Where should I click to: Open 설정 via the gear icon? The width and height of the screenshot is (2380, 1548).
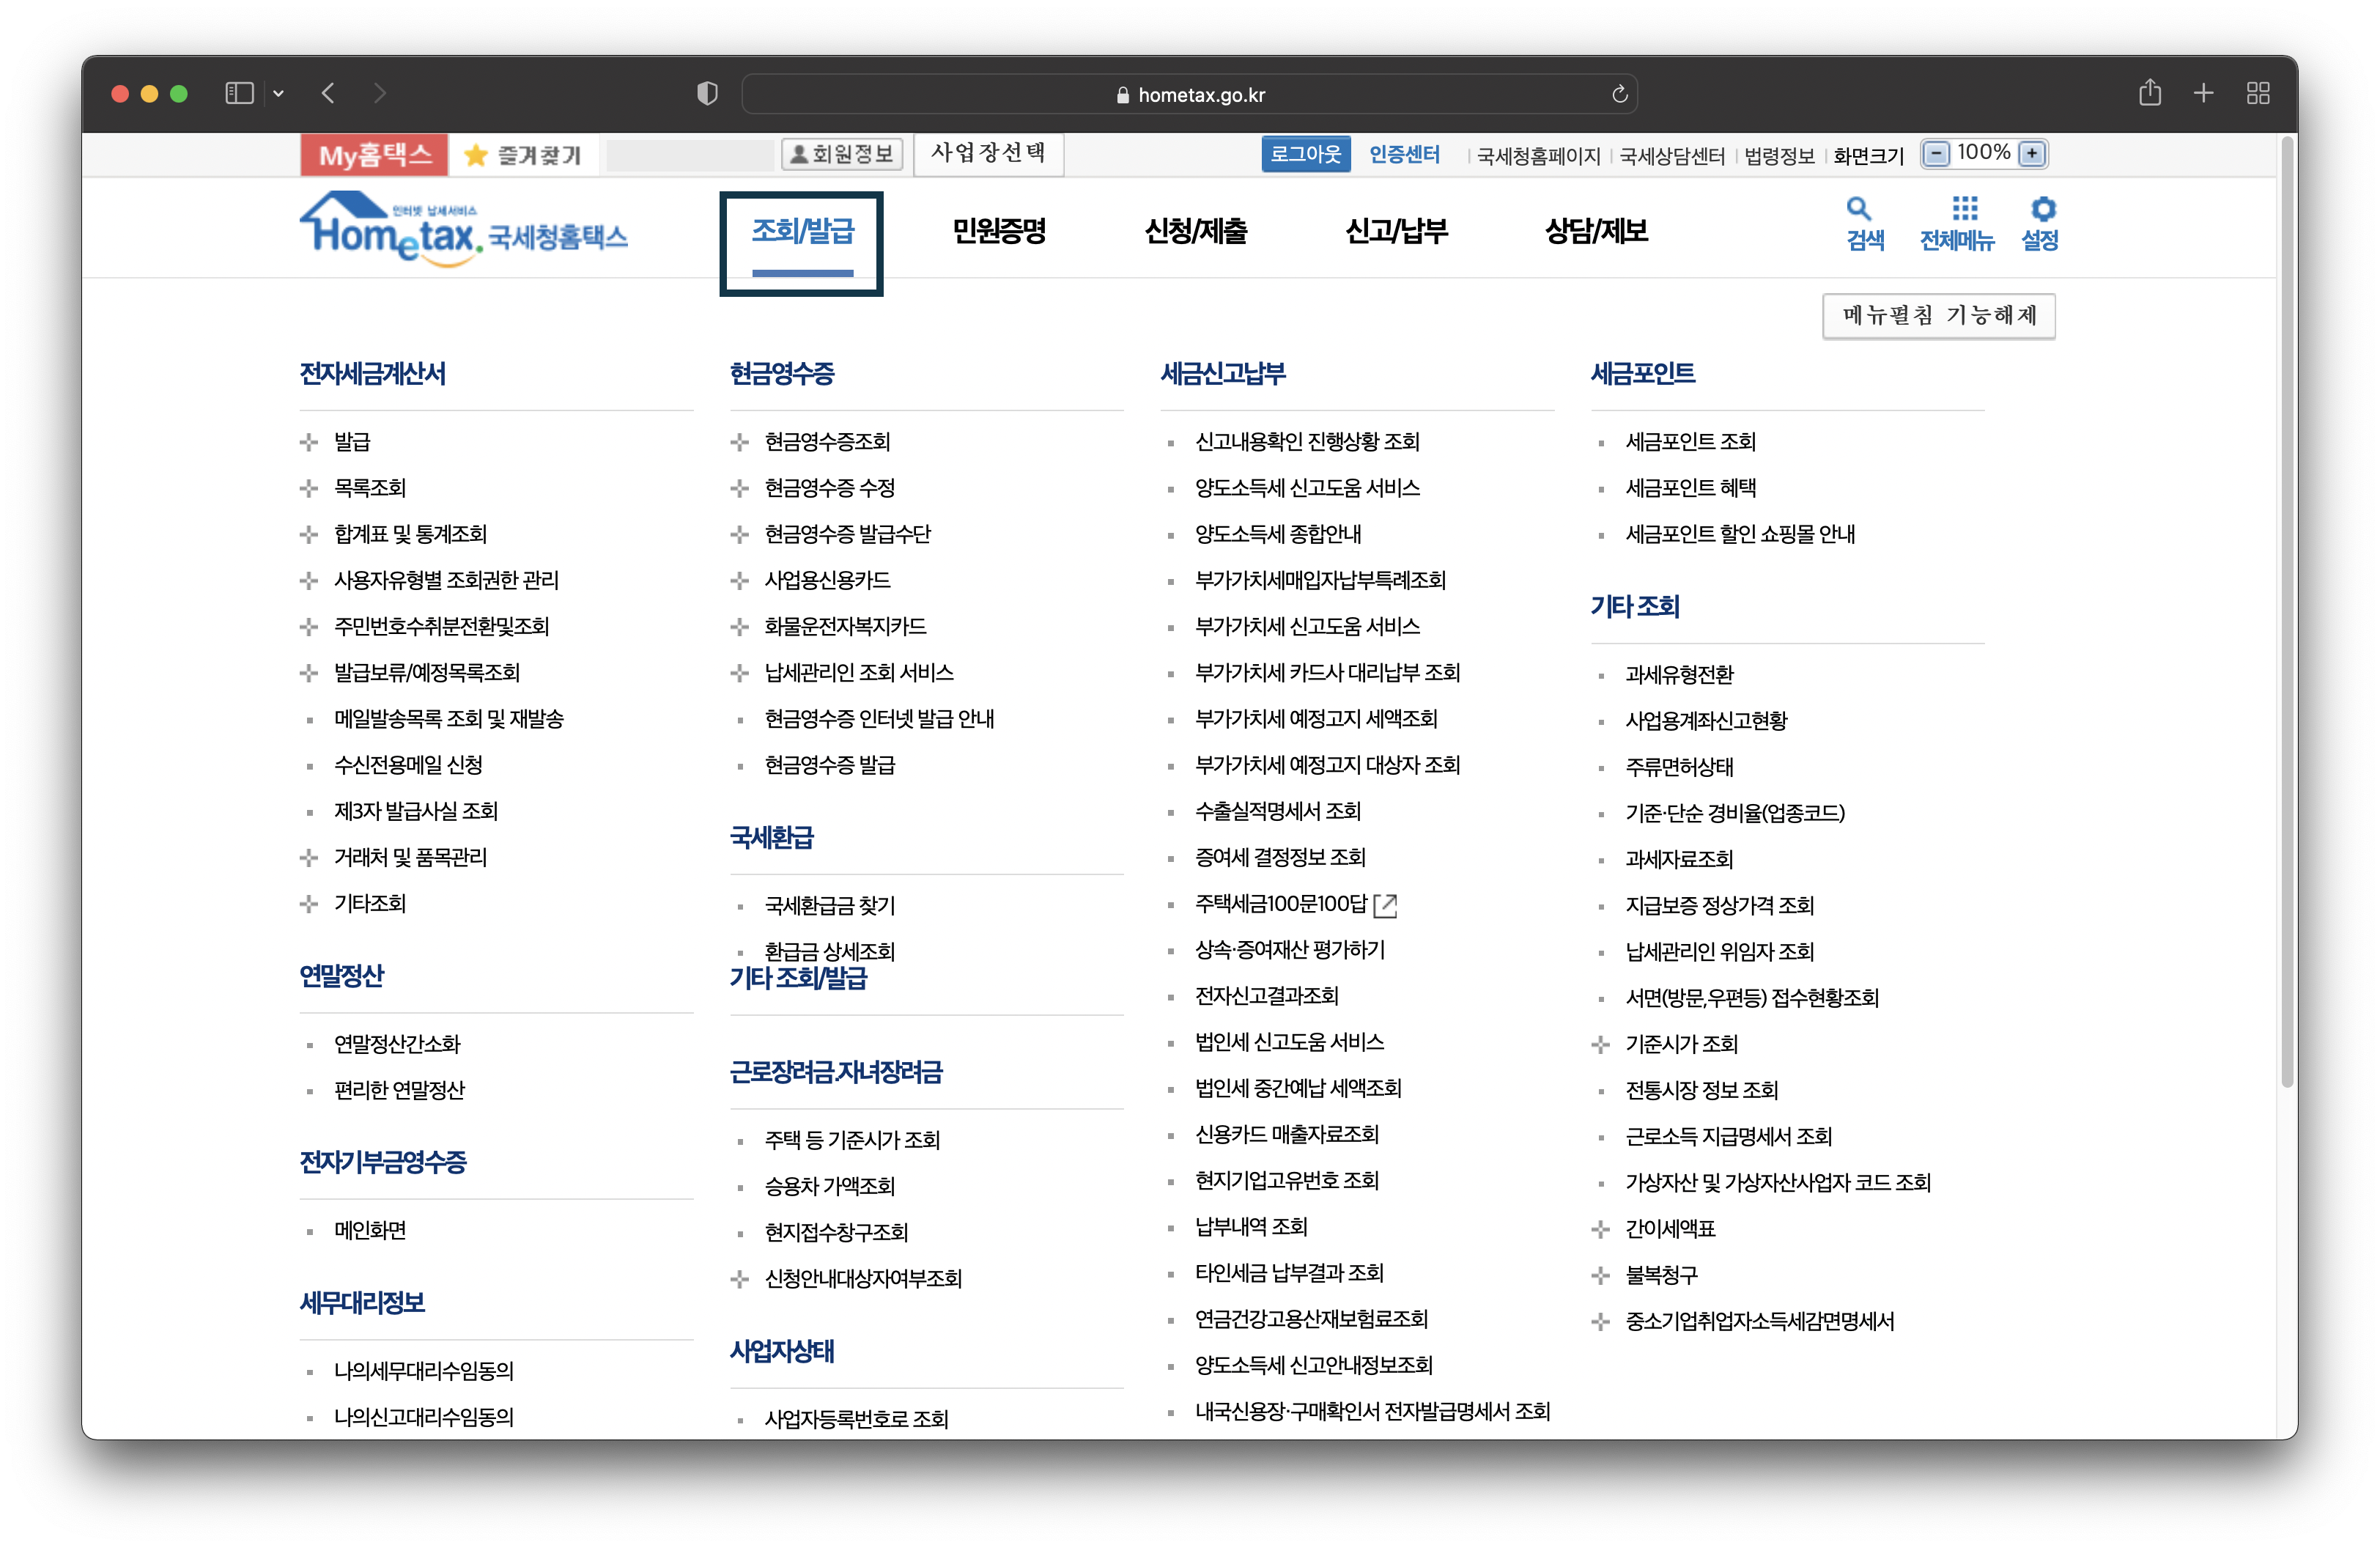coord(2041,222)
